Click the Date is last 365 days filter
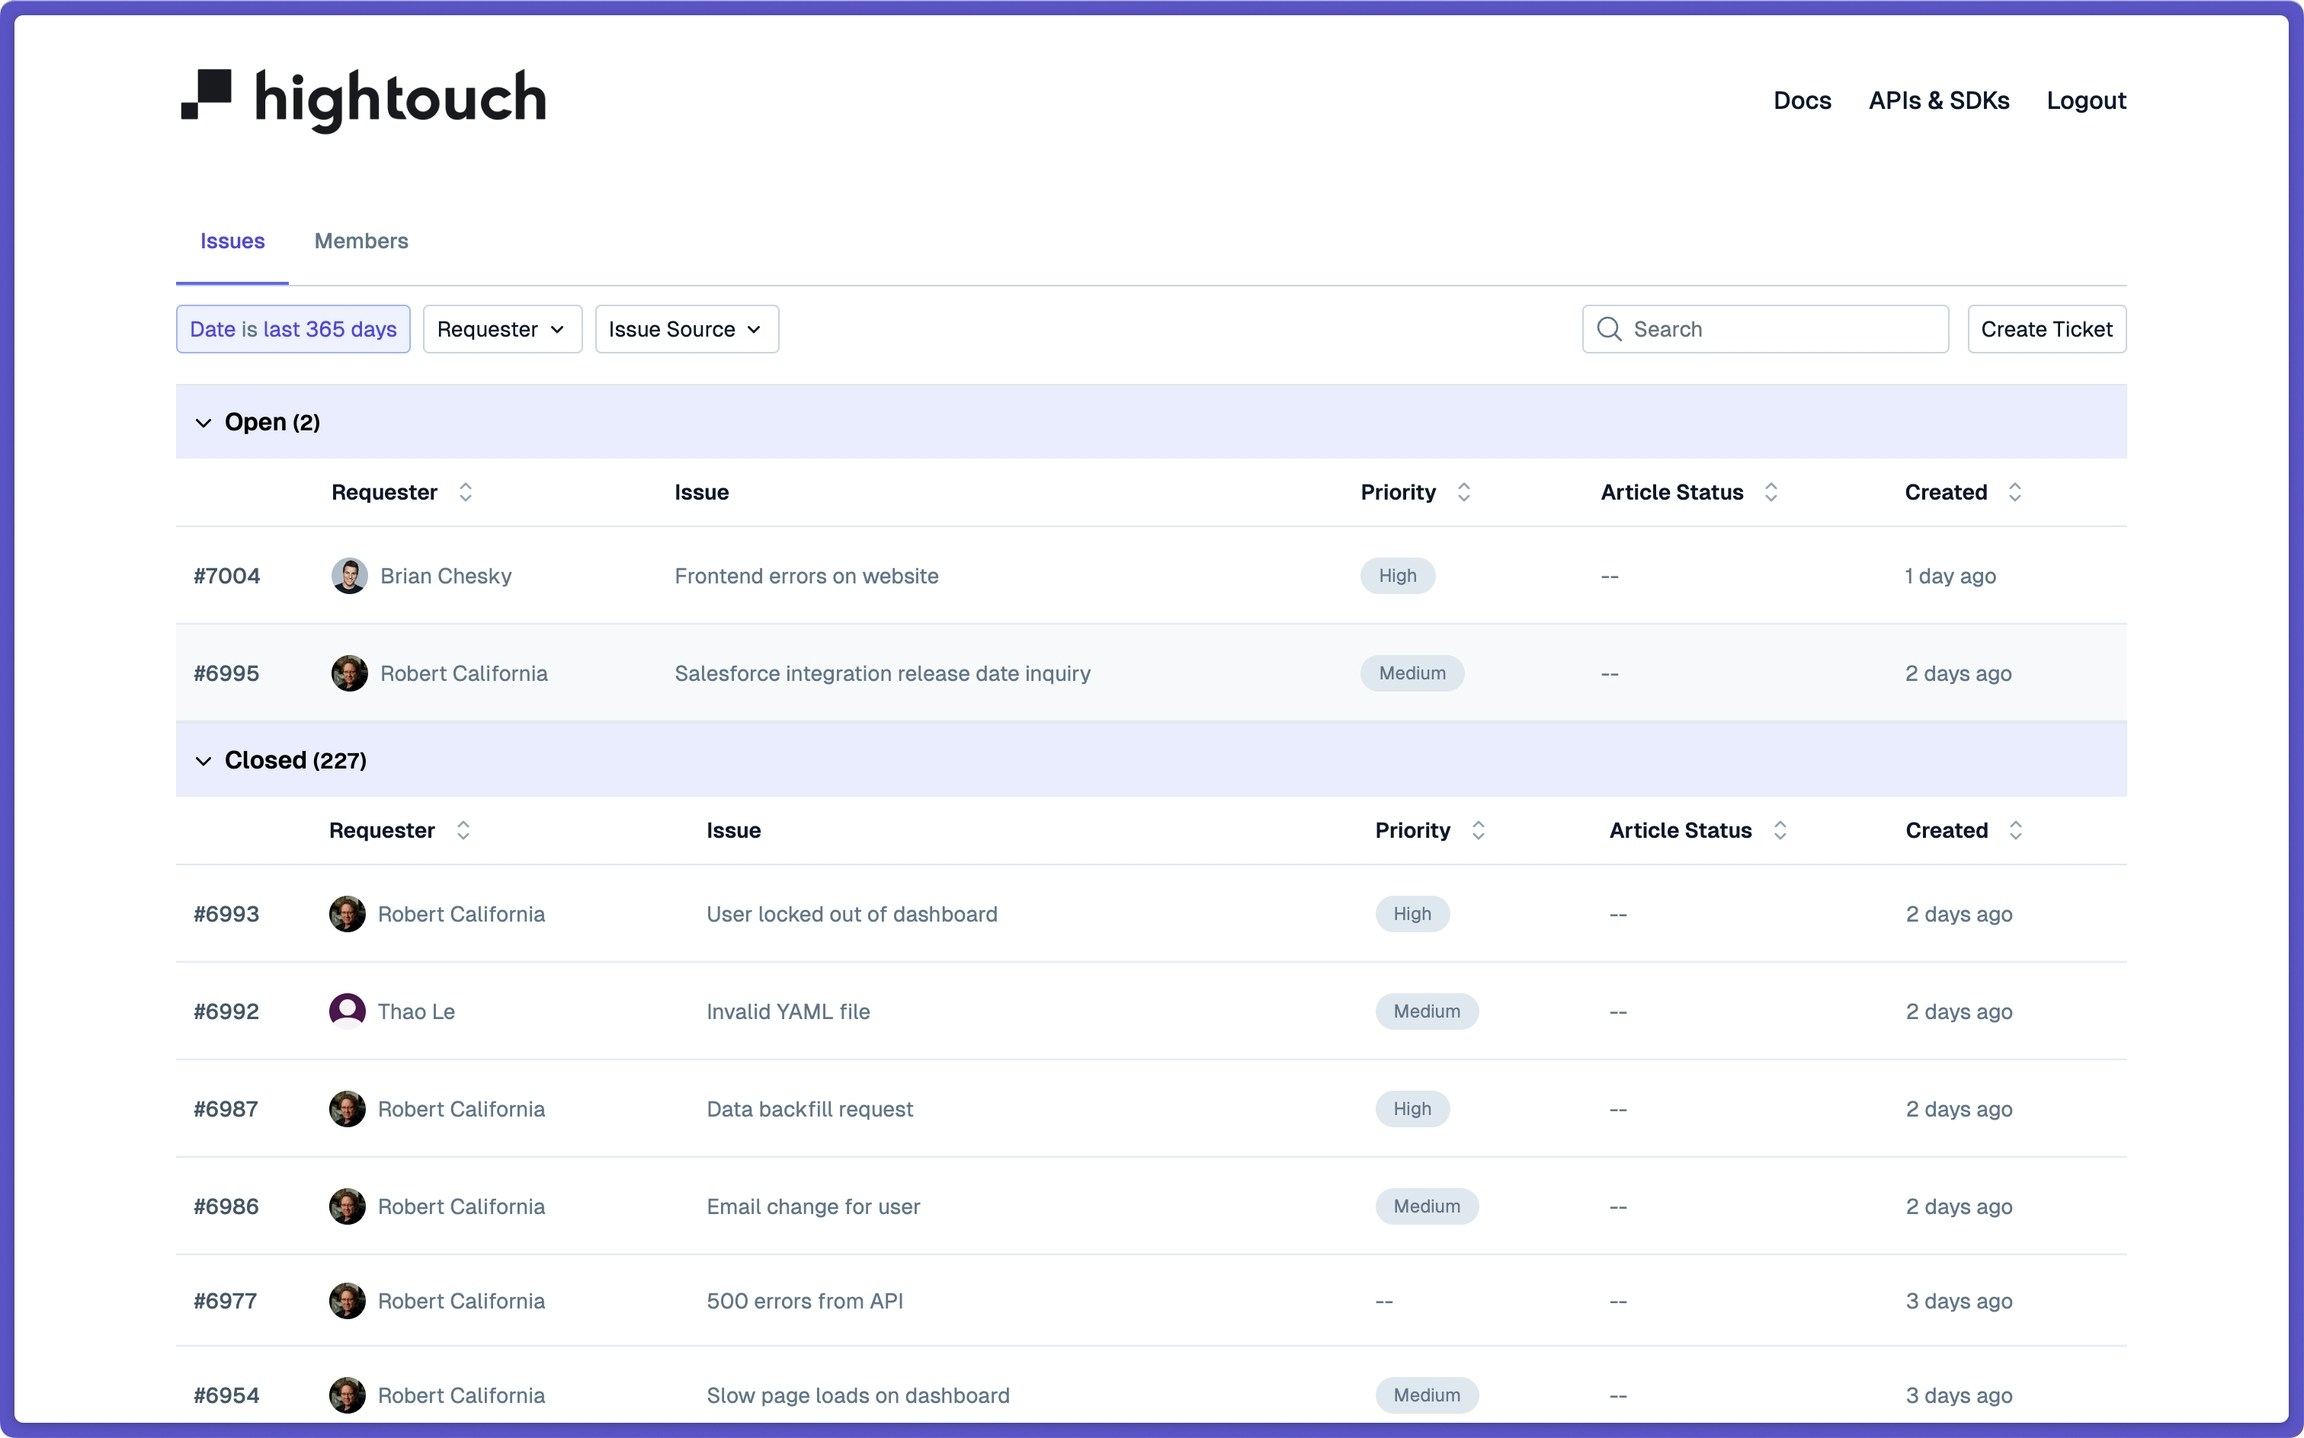 coord(293,329)
